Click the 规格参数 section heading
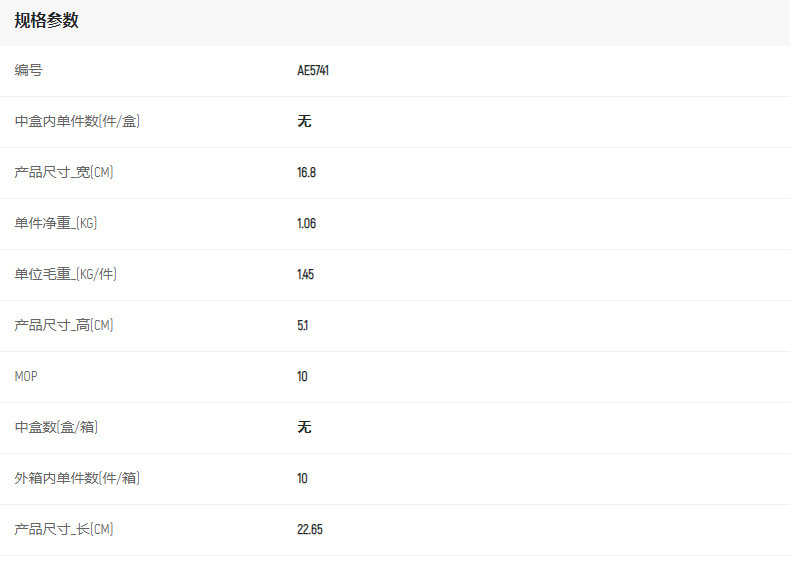790x563 pixels. click(x=47, y=21)
